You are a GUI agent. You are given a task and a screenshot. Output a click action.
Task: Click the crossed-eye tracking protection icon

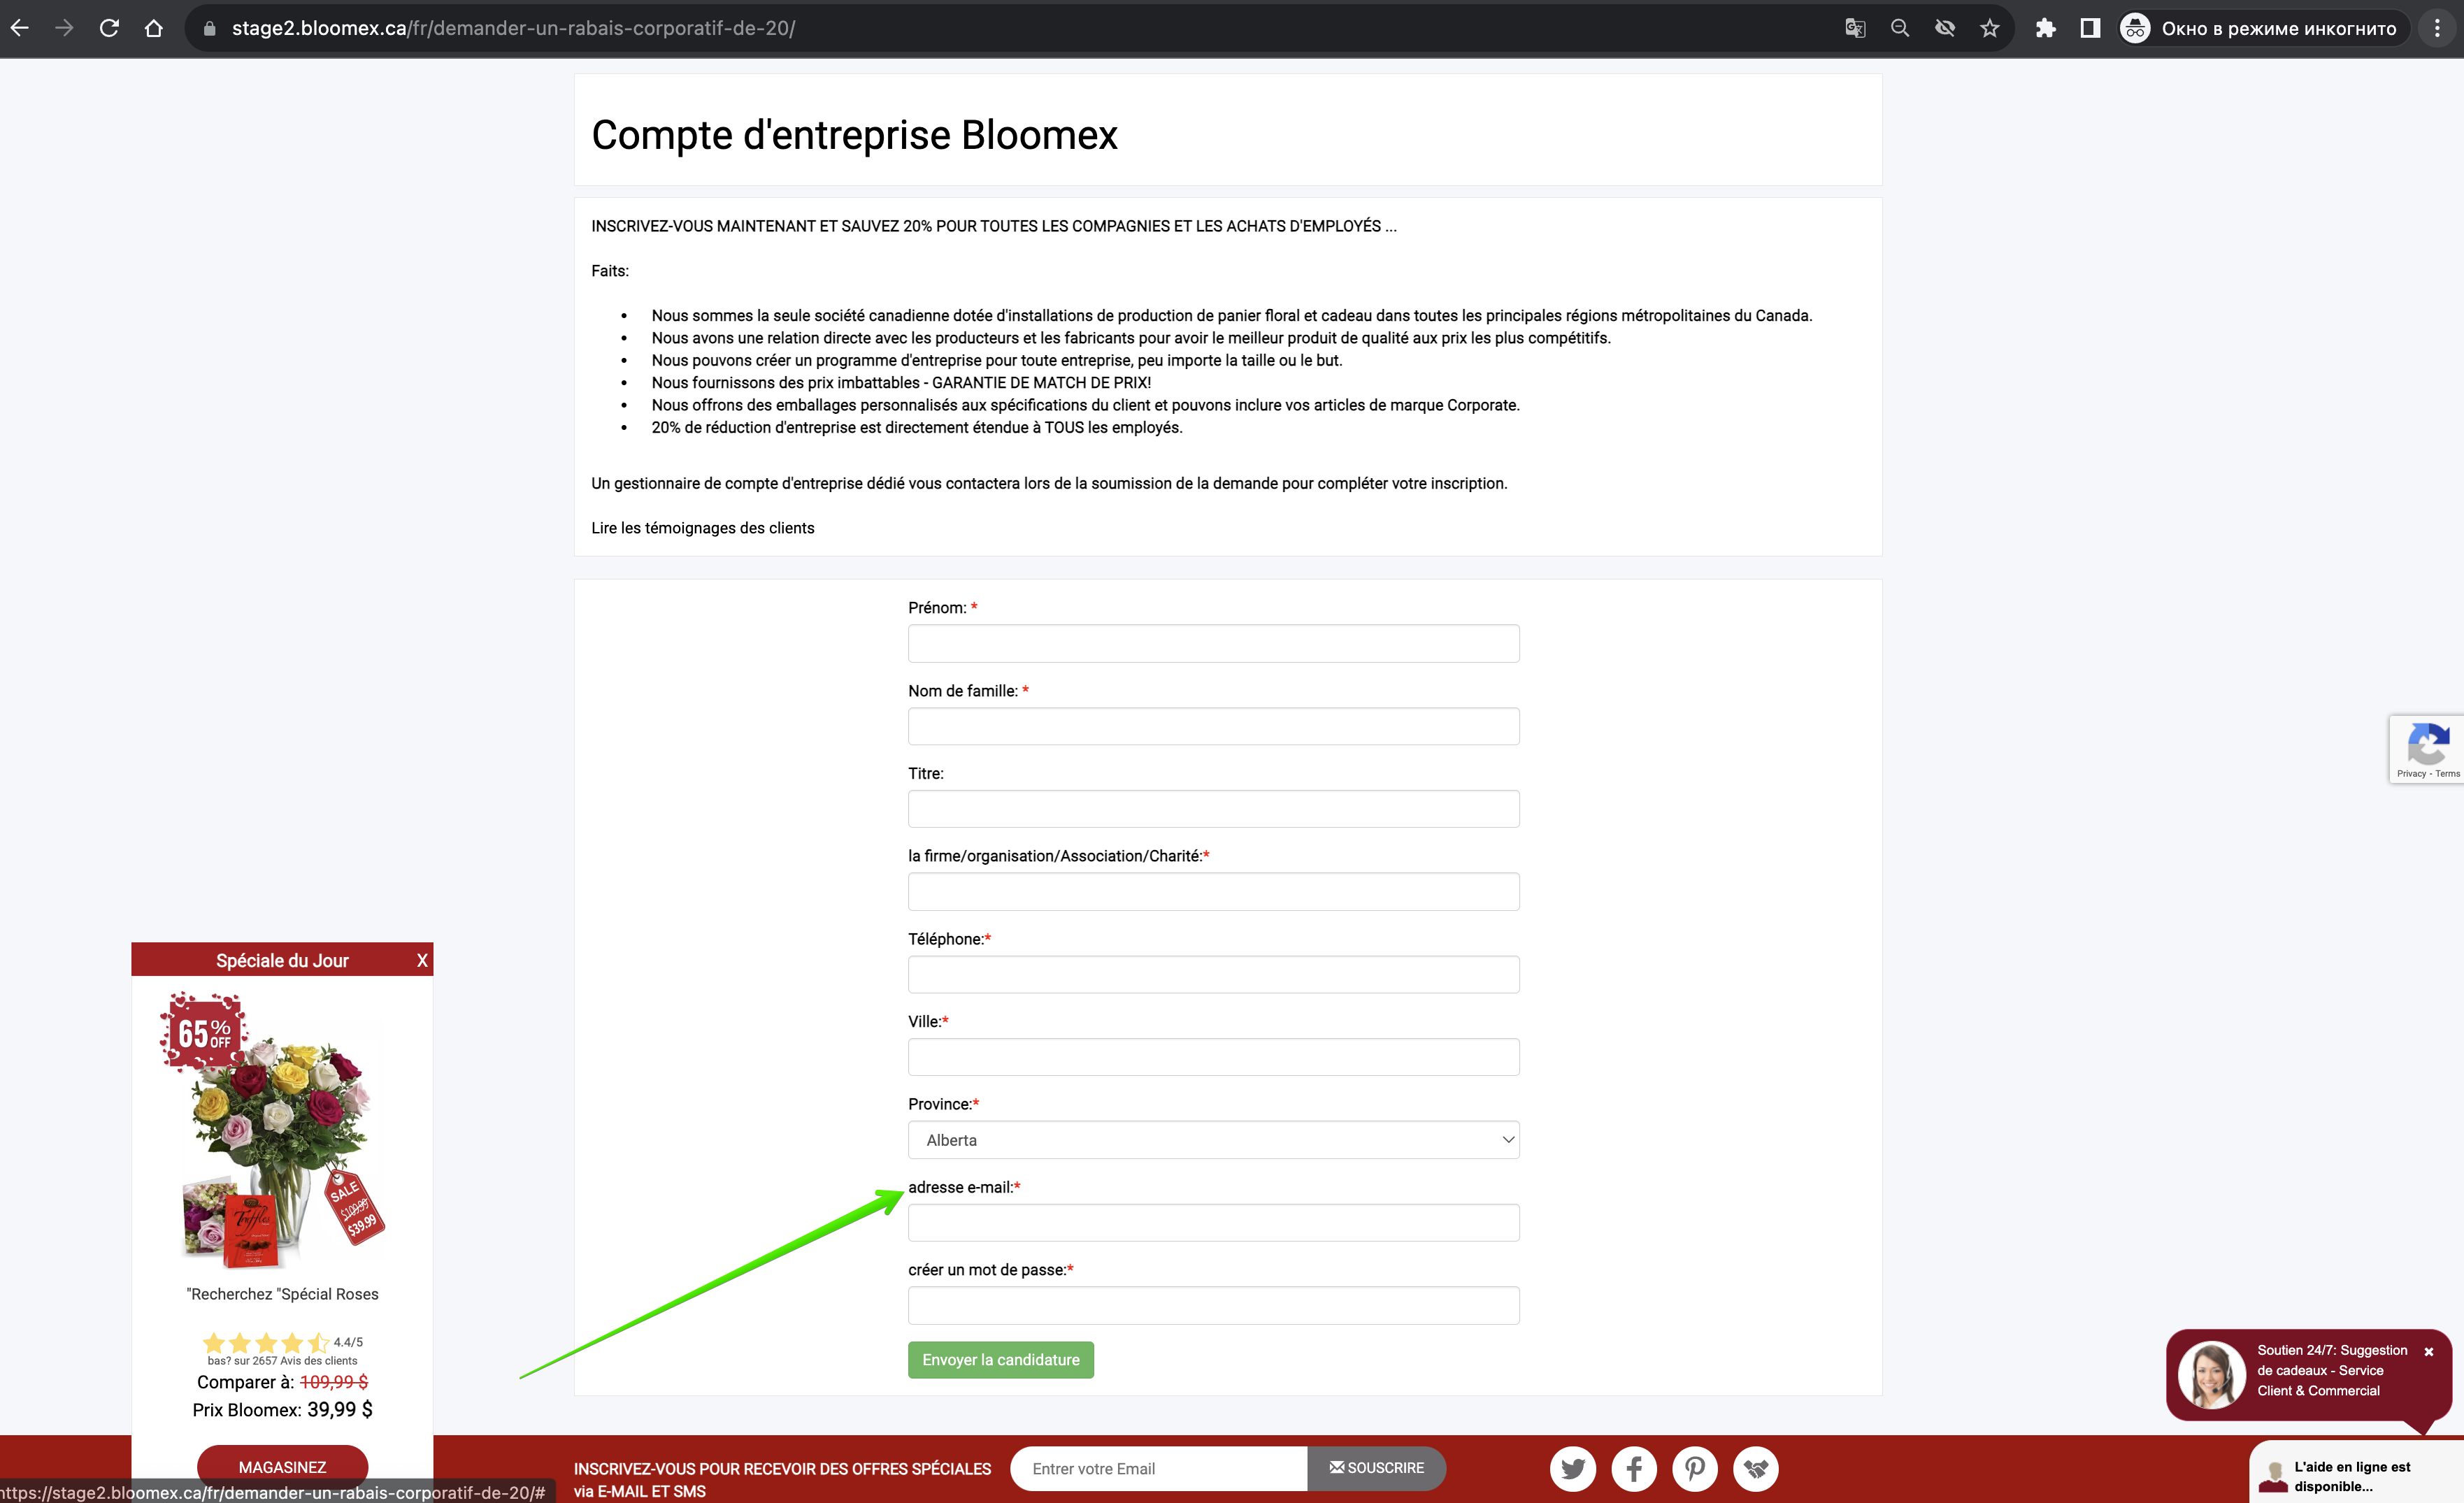coord(1945,28)
